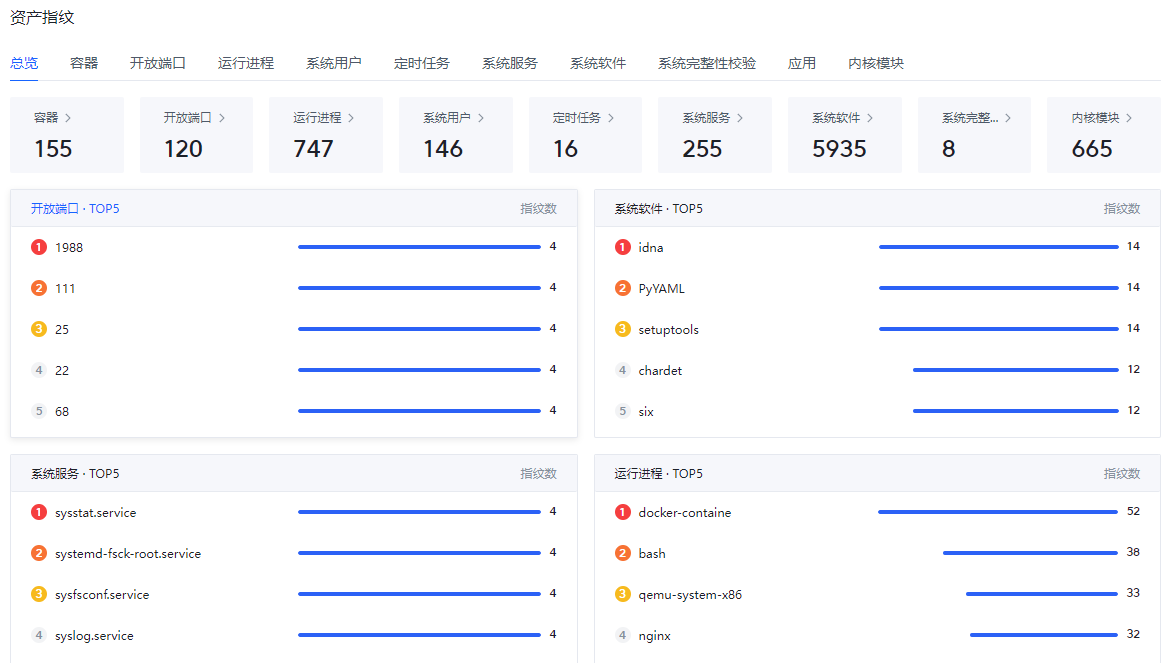Click the yellow rank 3 badge beside qemu-system-x86
This screenshot has width=1176, height=663.
pos(622,594)
